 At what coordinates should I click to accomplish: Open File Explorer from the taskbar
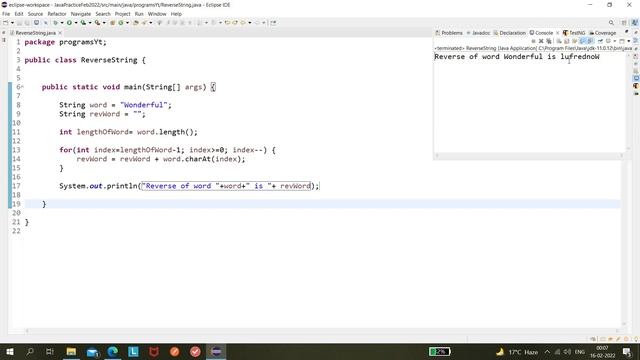[71, 351]
